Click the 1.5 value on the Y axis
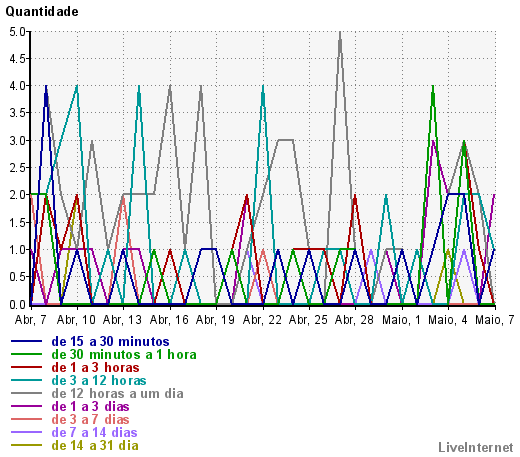Image resolution: width=520 pixels, height=457 pixels. (17, 223)
